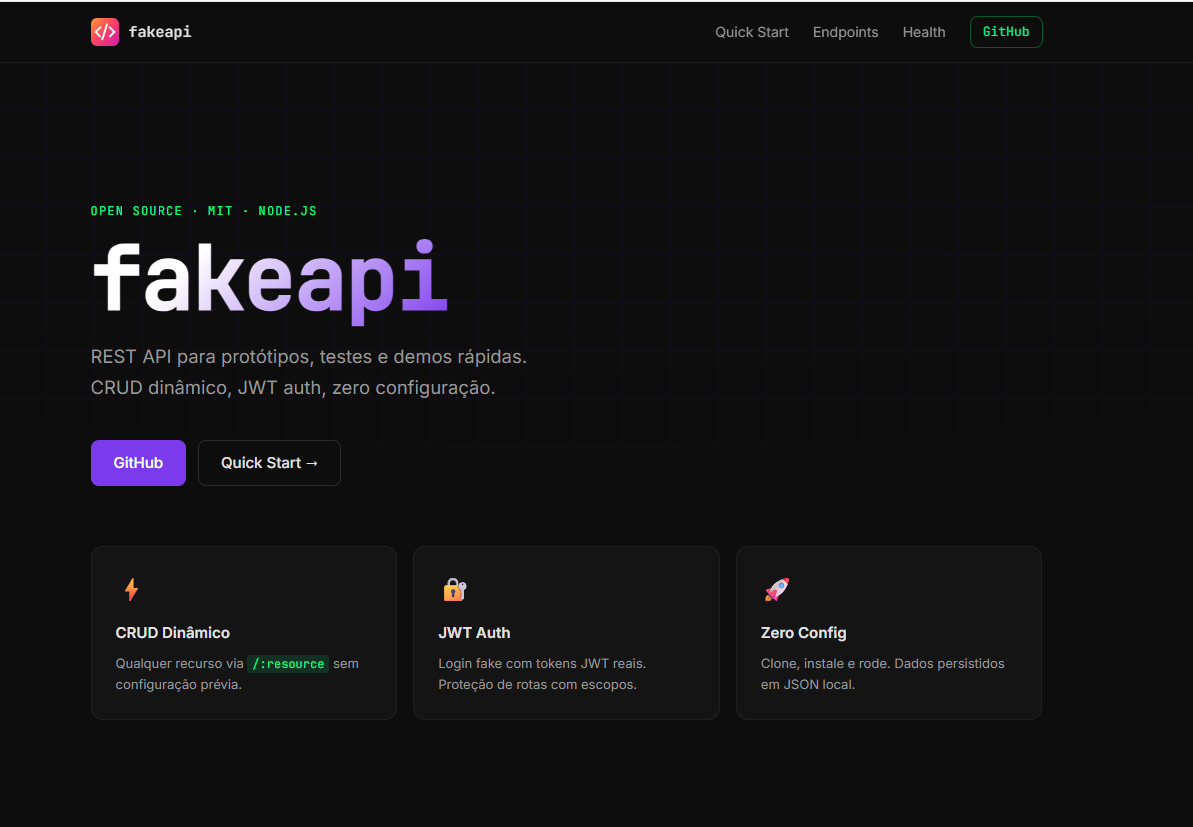Click the fakeapi code-bracket logo icon
Screen dimensions: 1193x827
tap(105, 32)
